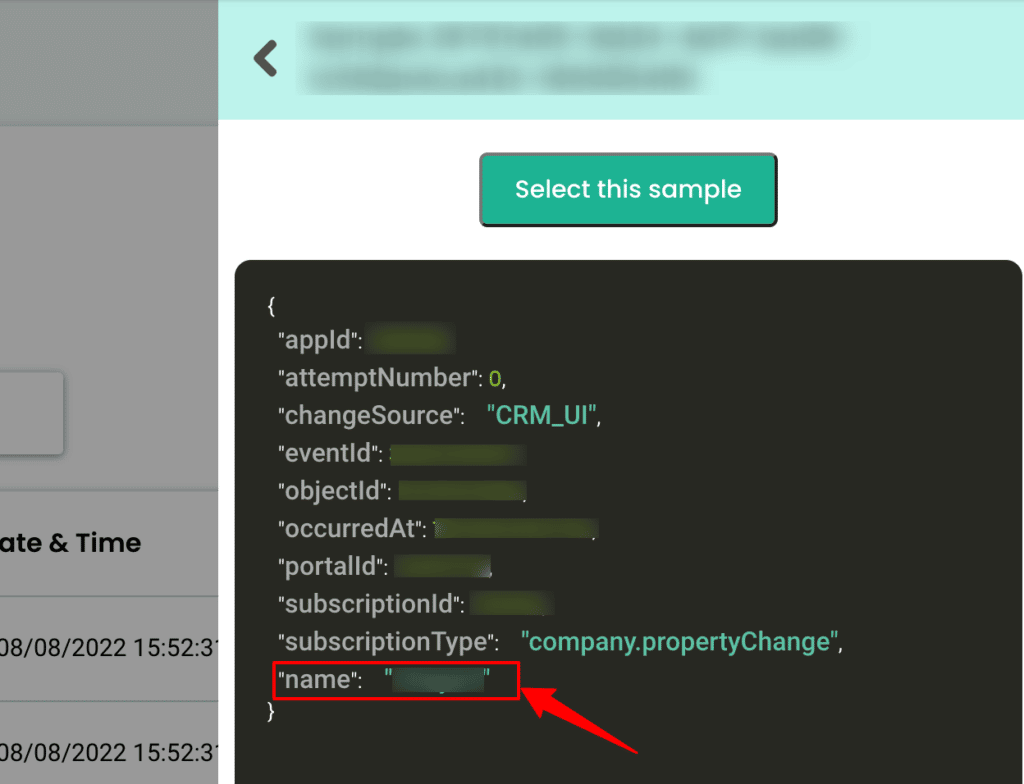Click the "changeSource" key label
The image size is (1024, 784).
click(x=370, y=416)
